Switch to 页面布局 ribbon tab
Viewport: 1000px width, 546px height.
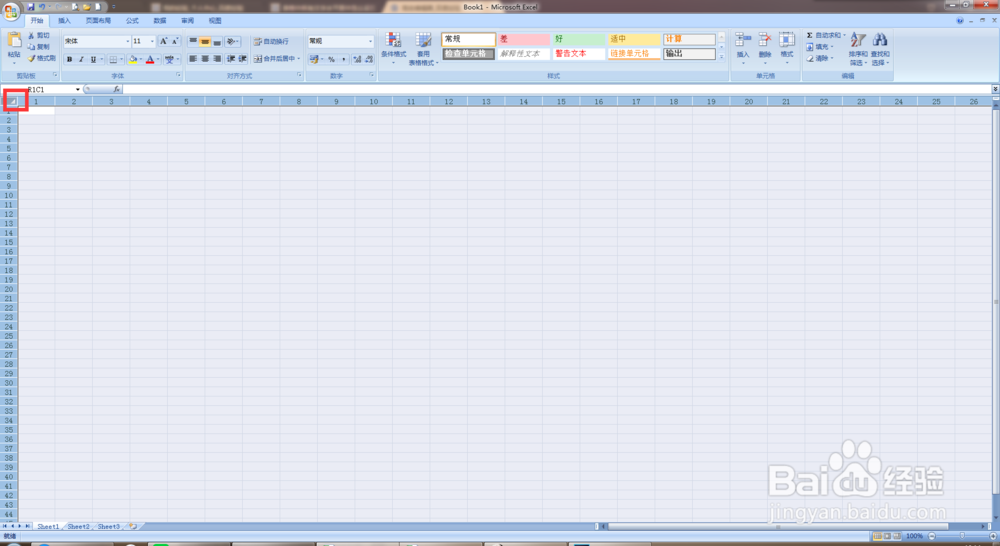pos(98,21)
